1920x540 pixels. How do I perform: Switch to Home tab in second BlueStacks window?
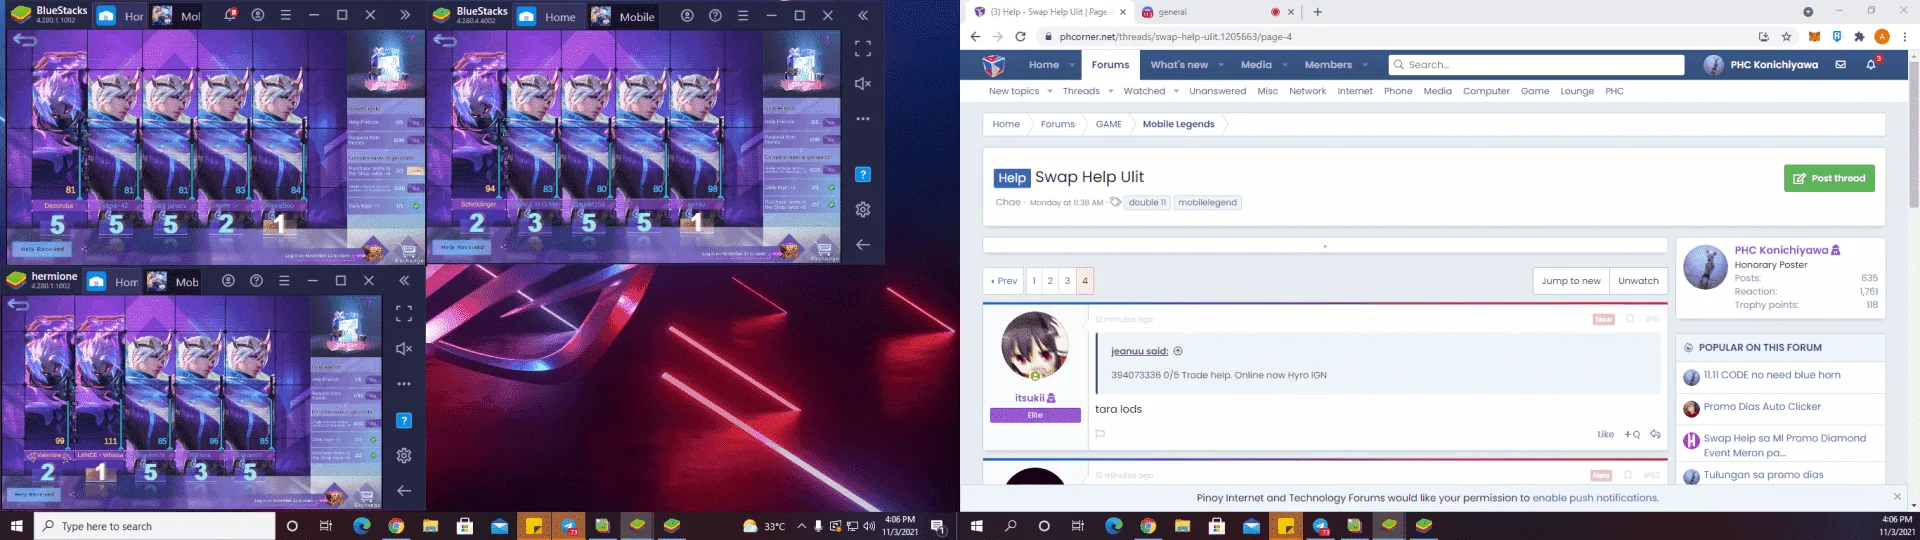click(547, 16)
